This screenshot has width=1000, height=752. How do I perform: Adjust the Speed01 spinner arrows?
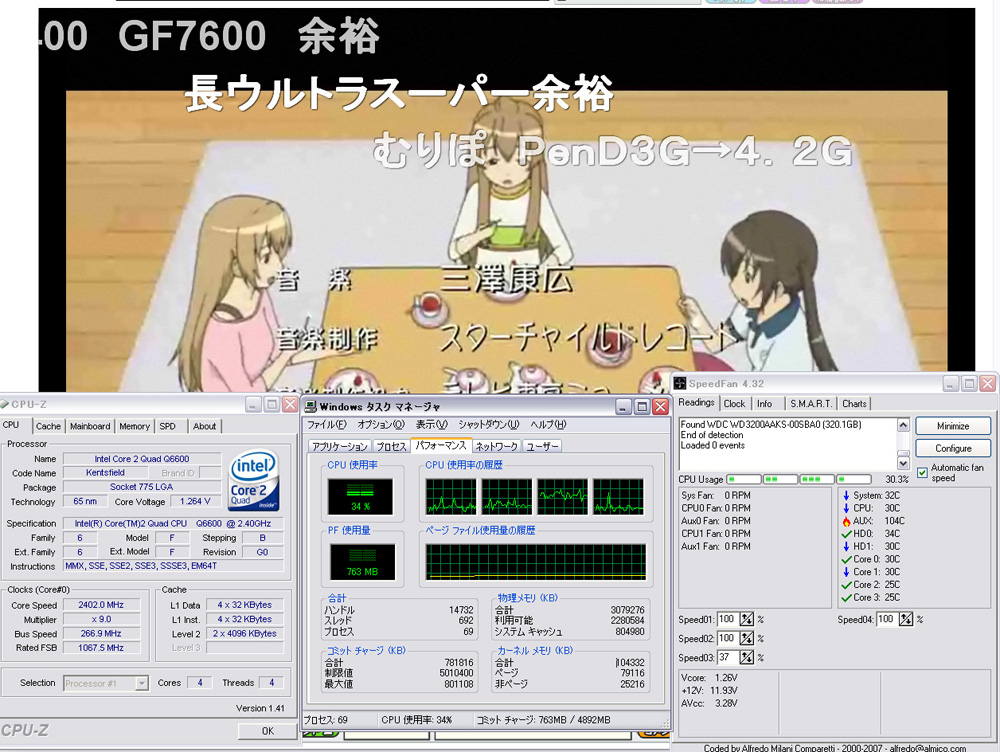coord(747,619)
